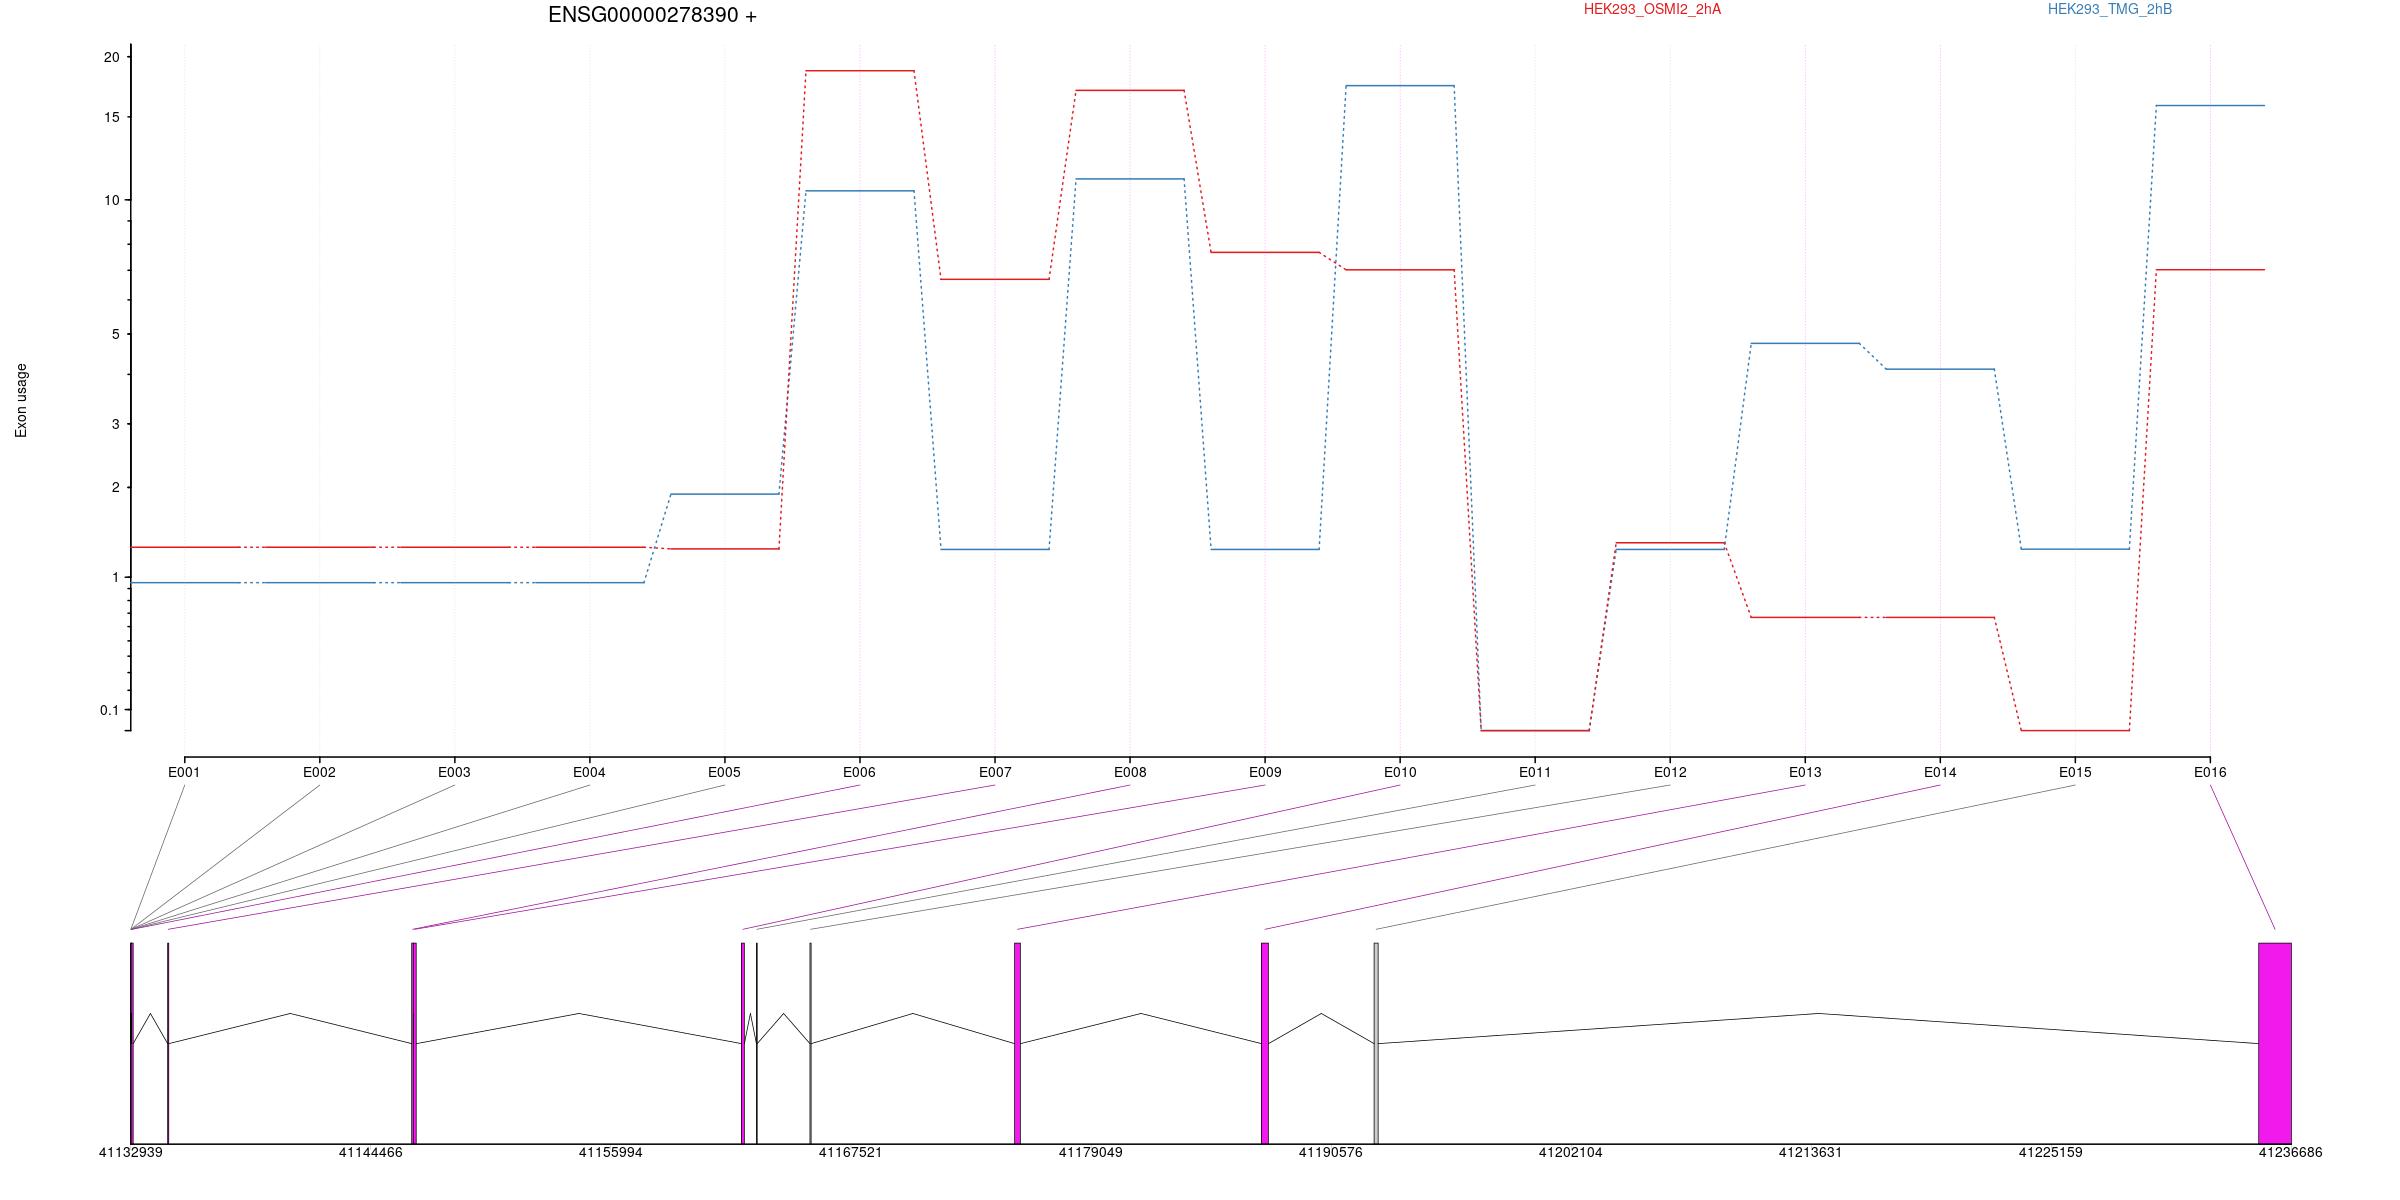2400x1200 pixels.
Task: Click the E003 exon label
Action: click(x=454, y=772)
